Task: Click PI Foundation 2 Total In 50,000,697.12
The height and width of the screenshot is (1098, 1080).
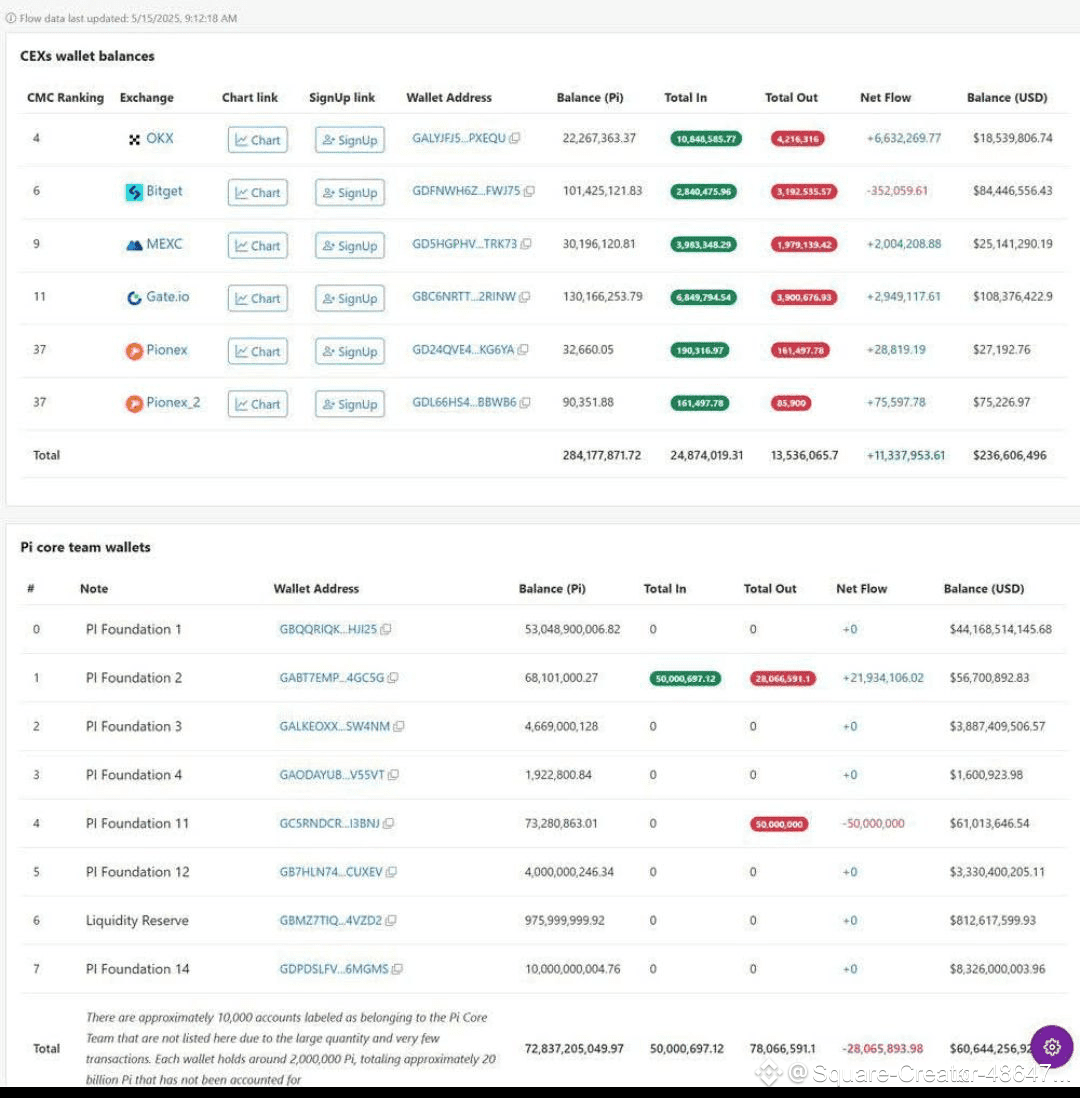Action: (x=685, y=678)
